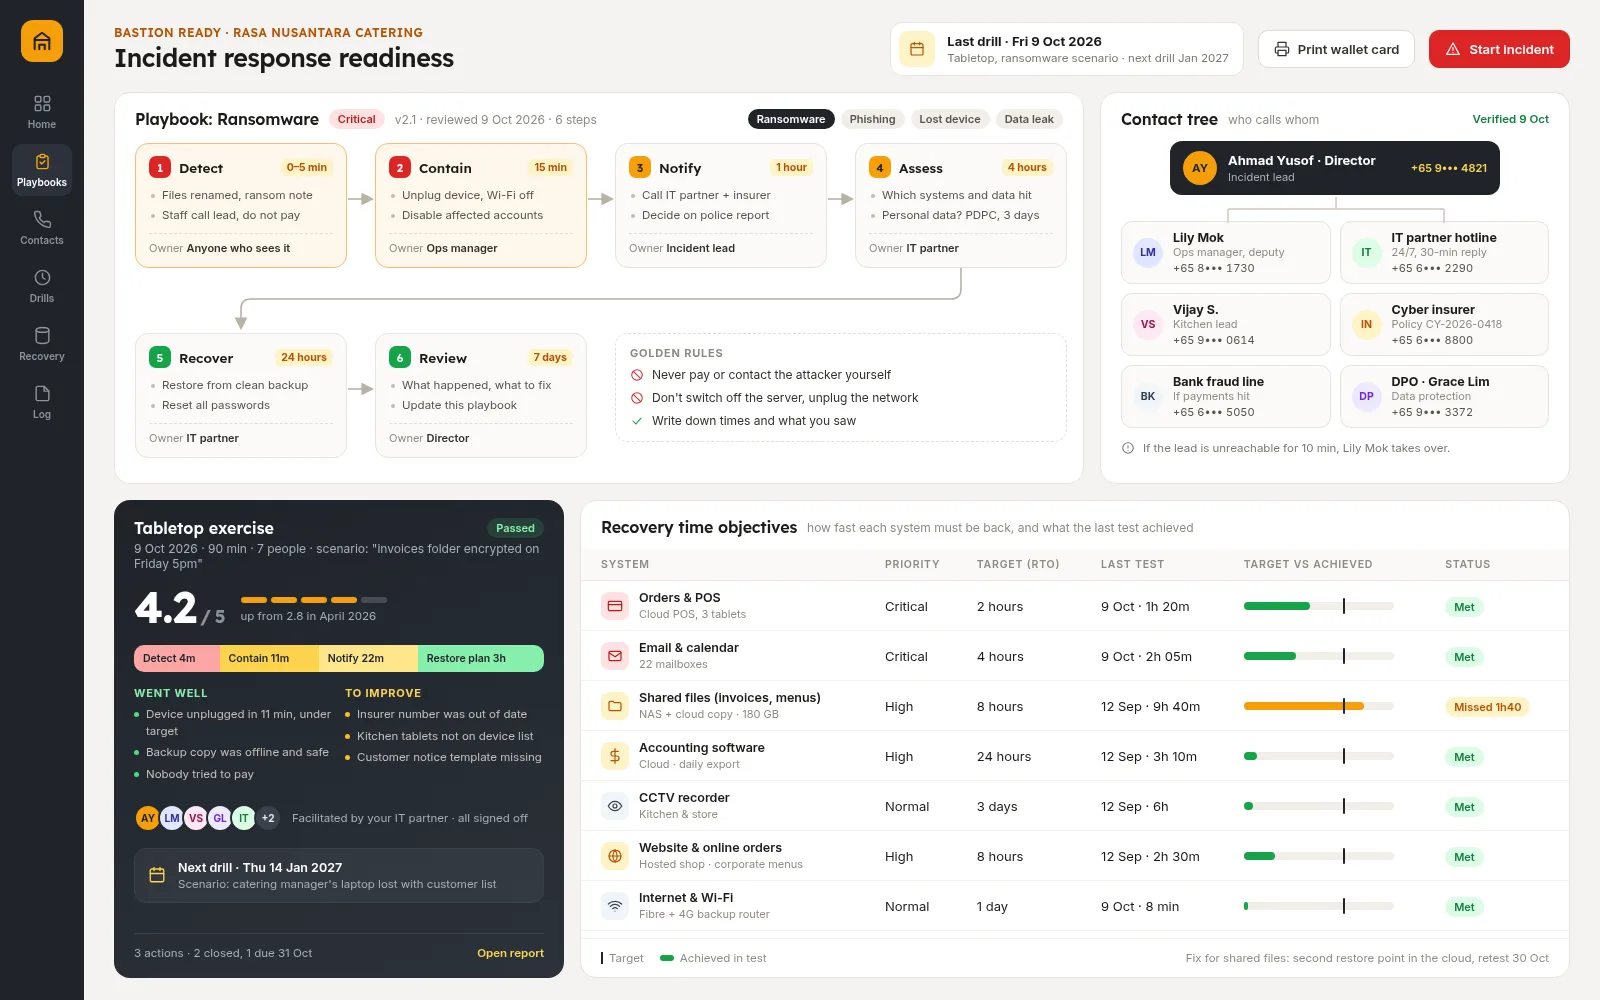The width and height of the screenshot is (1600, 1000).
Task: Open the Playbooks sidebar section
Action: pos(42,170)
